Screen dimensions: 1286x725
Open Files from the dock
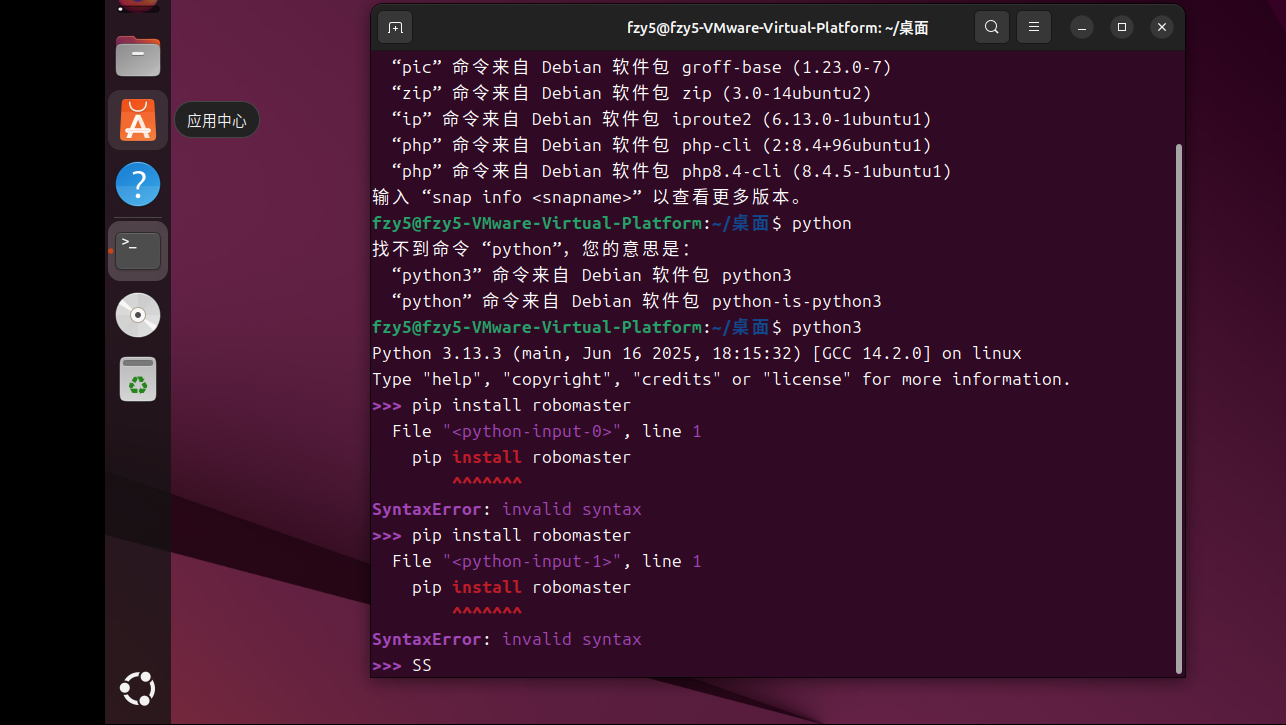(138, 56)
